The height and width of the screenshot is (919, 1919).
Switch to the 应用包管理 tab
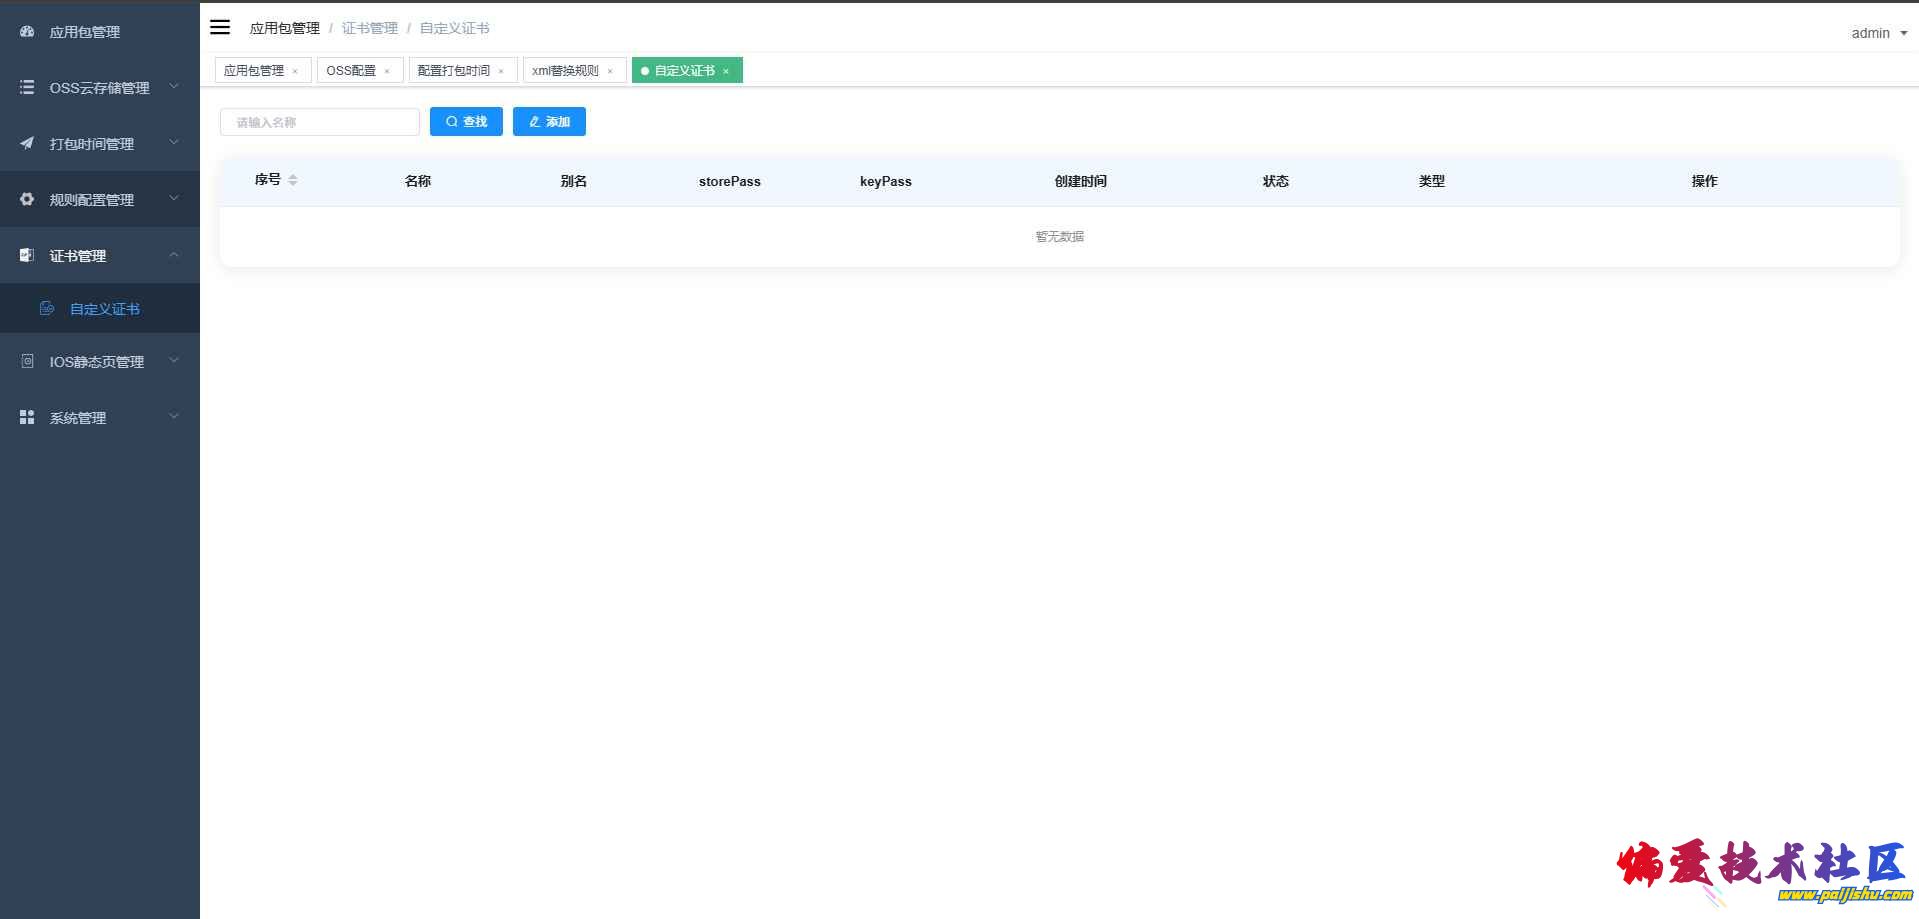(x=254, y=71)
